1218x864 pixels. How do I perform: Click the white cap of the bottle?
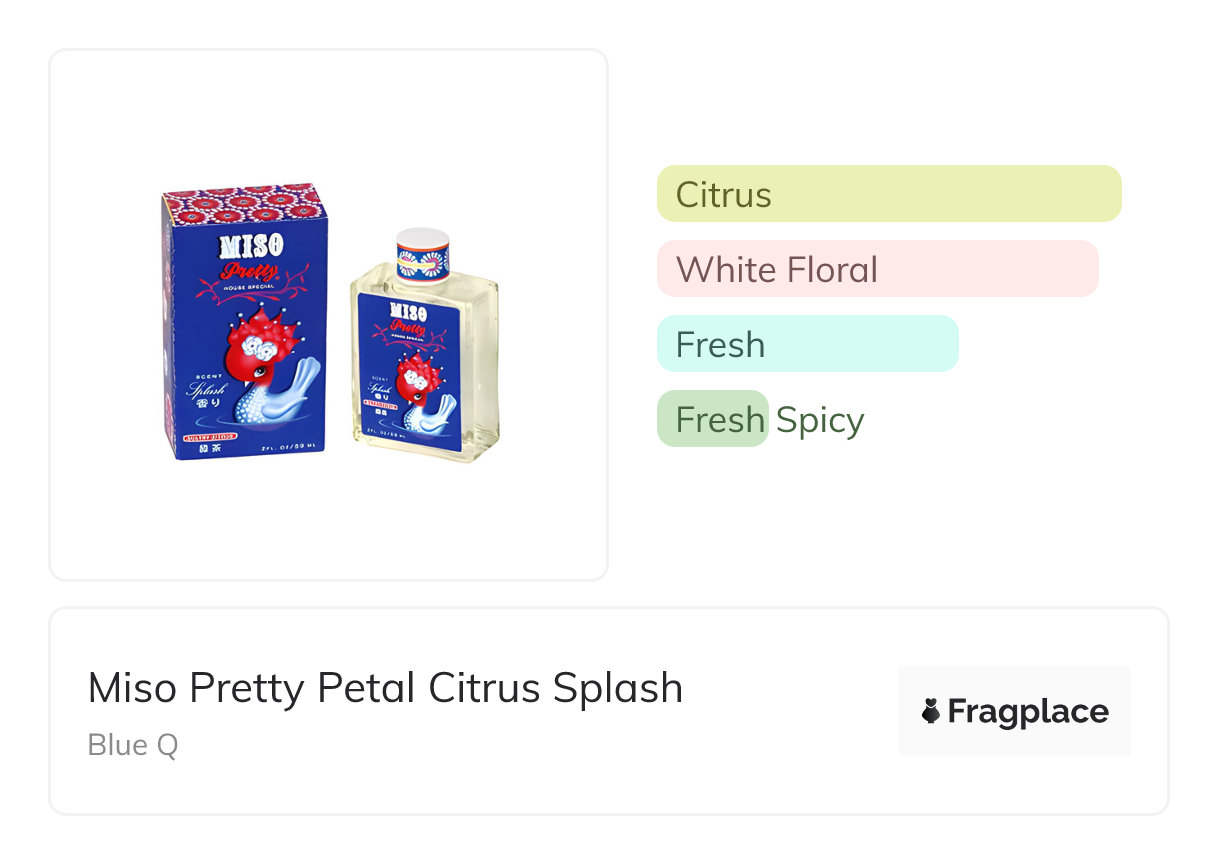pyautogui.click(x=421, y=239)
